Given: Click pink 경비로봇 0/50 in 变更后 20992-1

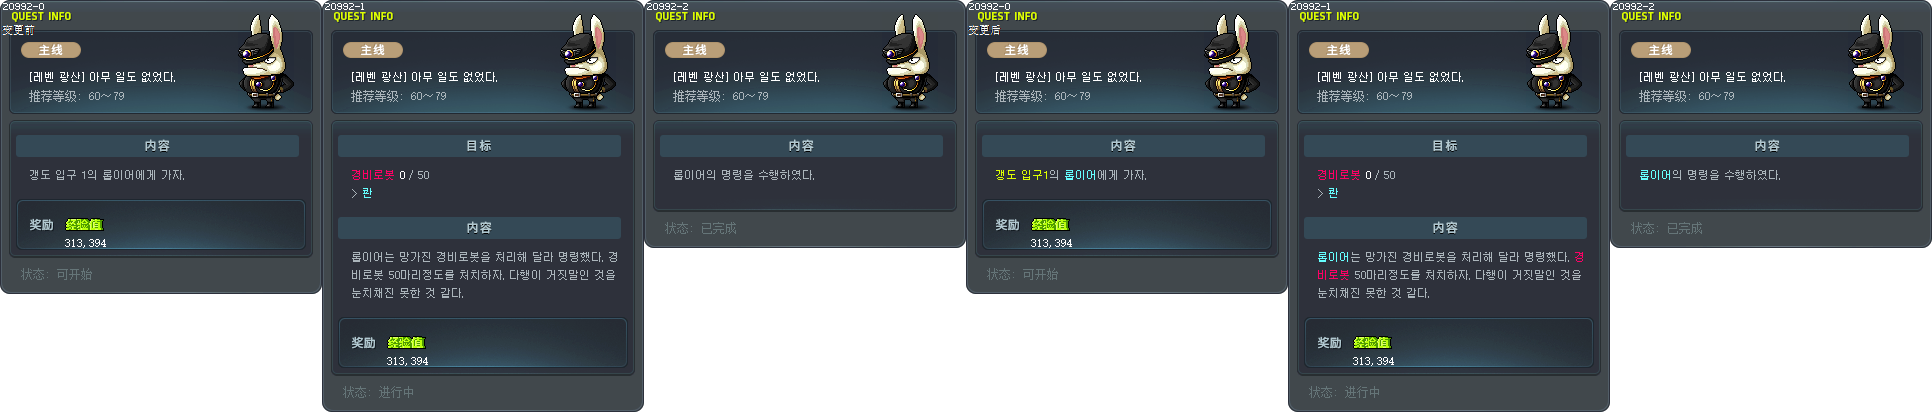Looking at the screenshot, I should click(1356, 175).
